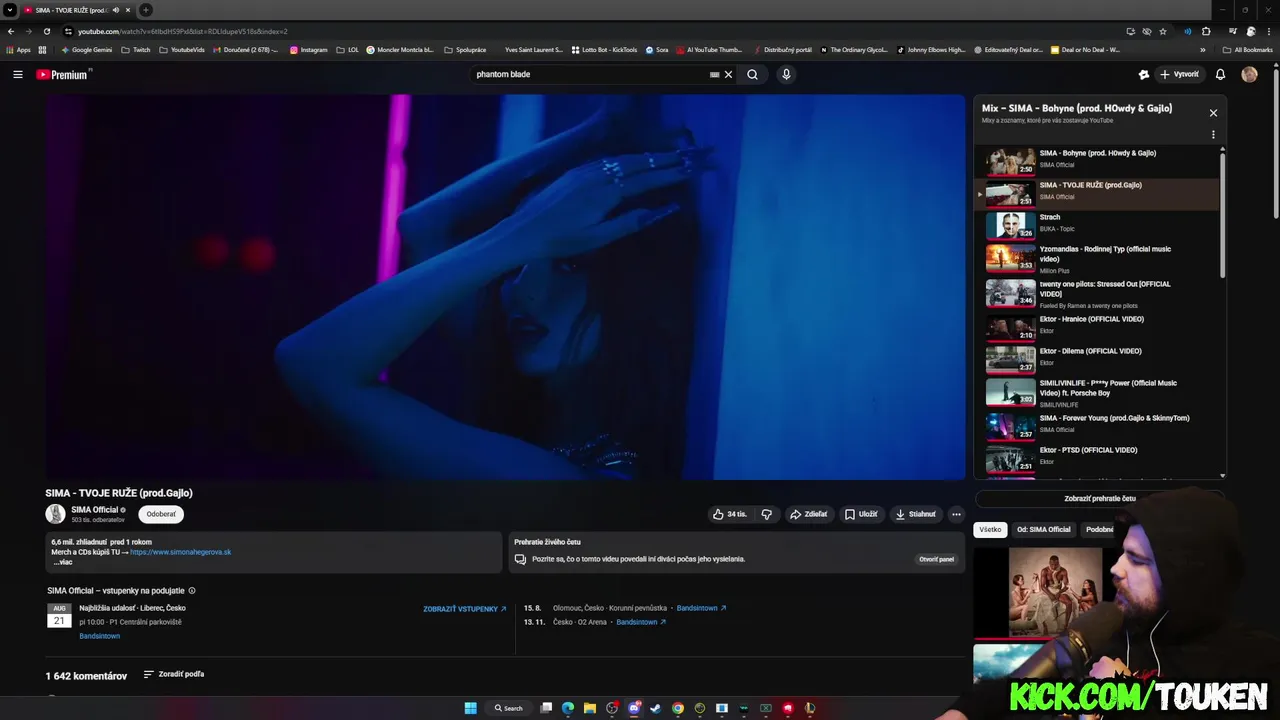Dislike the video with thumbs-down
Image resolution: width=1280 pixels, height=720 pixels.
click(766, 514)
